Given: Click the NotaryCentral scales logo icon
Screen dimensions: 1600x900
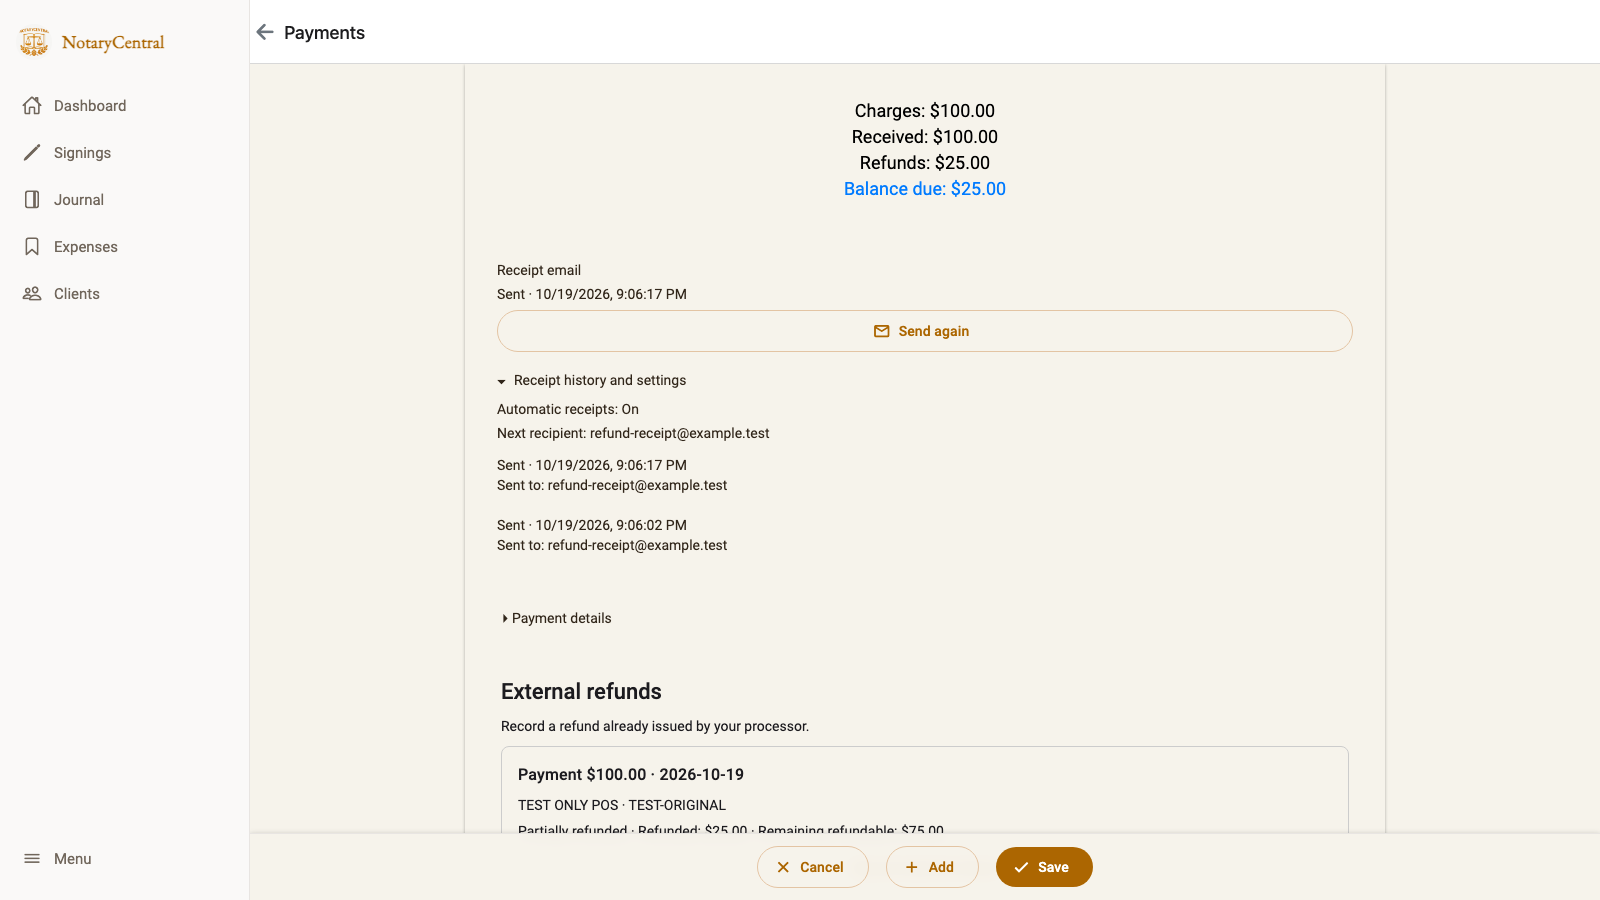Looking at the screenshot, I should (34, 42).
